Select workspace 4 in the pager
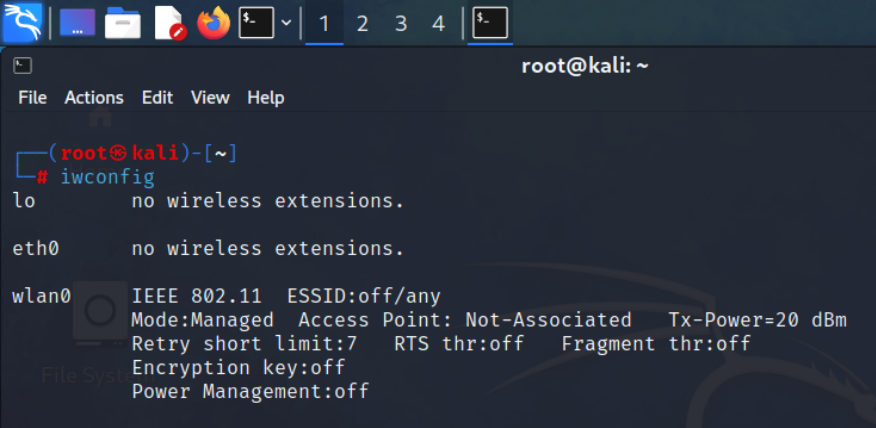876x428 pixels. coord(438,23)
